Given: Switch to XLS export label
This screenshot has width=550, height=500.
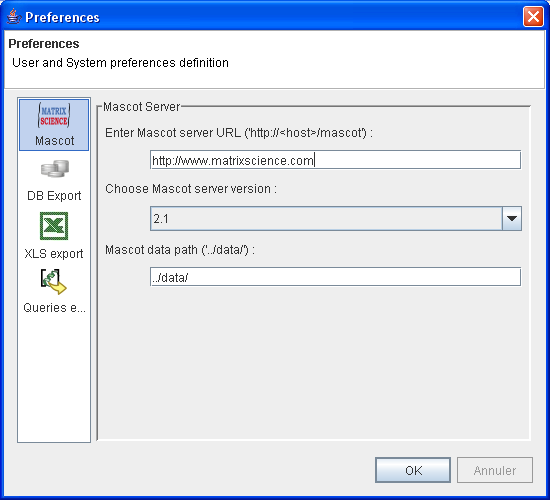Looking at the screenshot, I should coord(54,253).
